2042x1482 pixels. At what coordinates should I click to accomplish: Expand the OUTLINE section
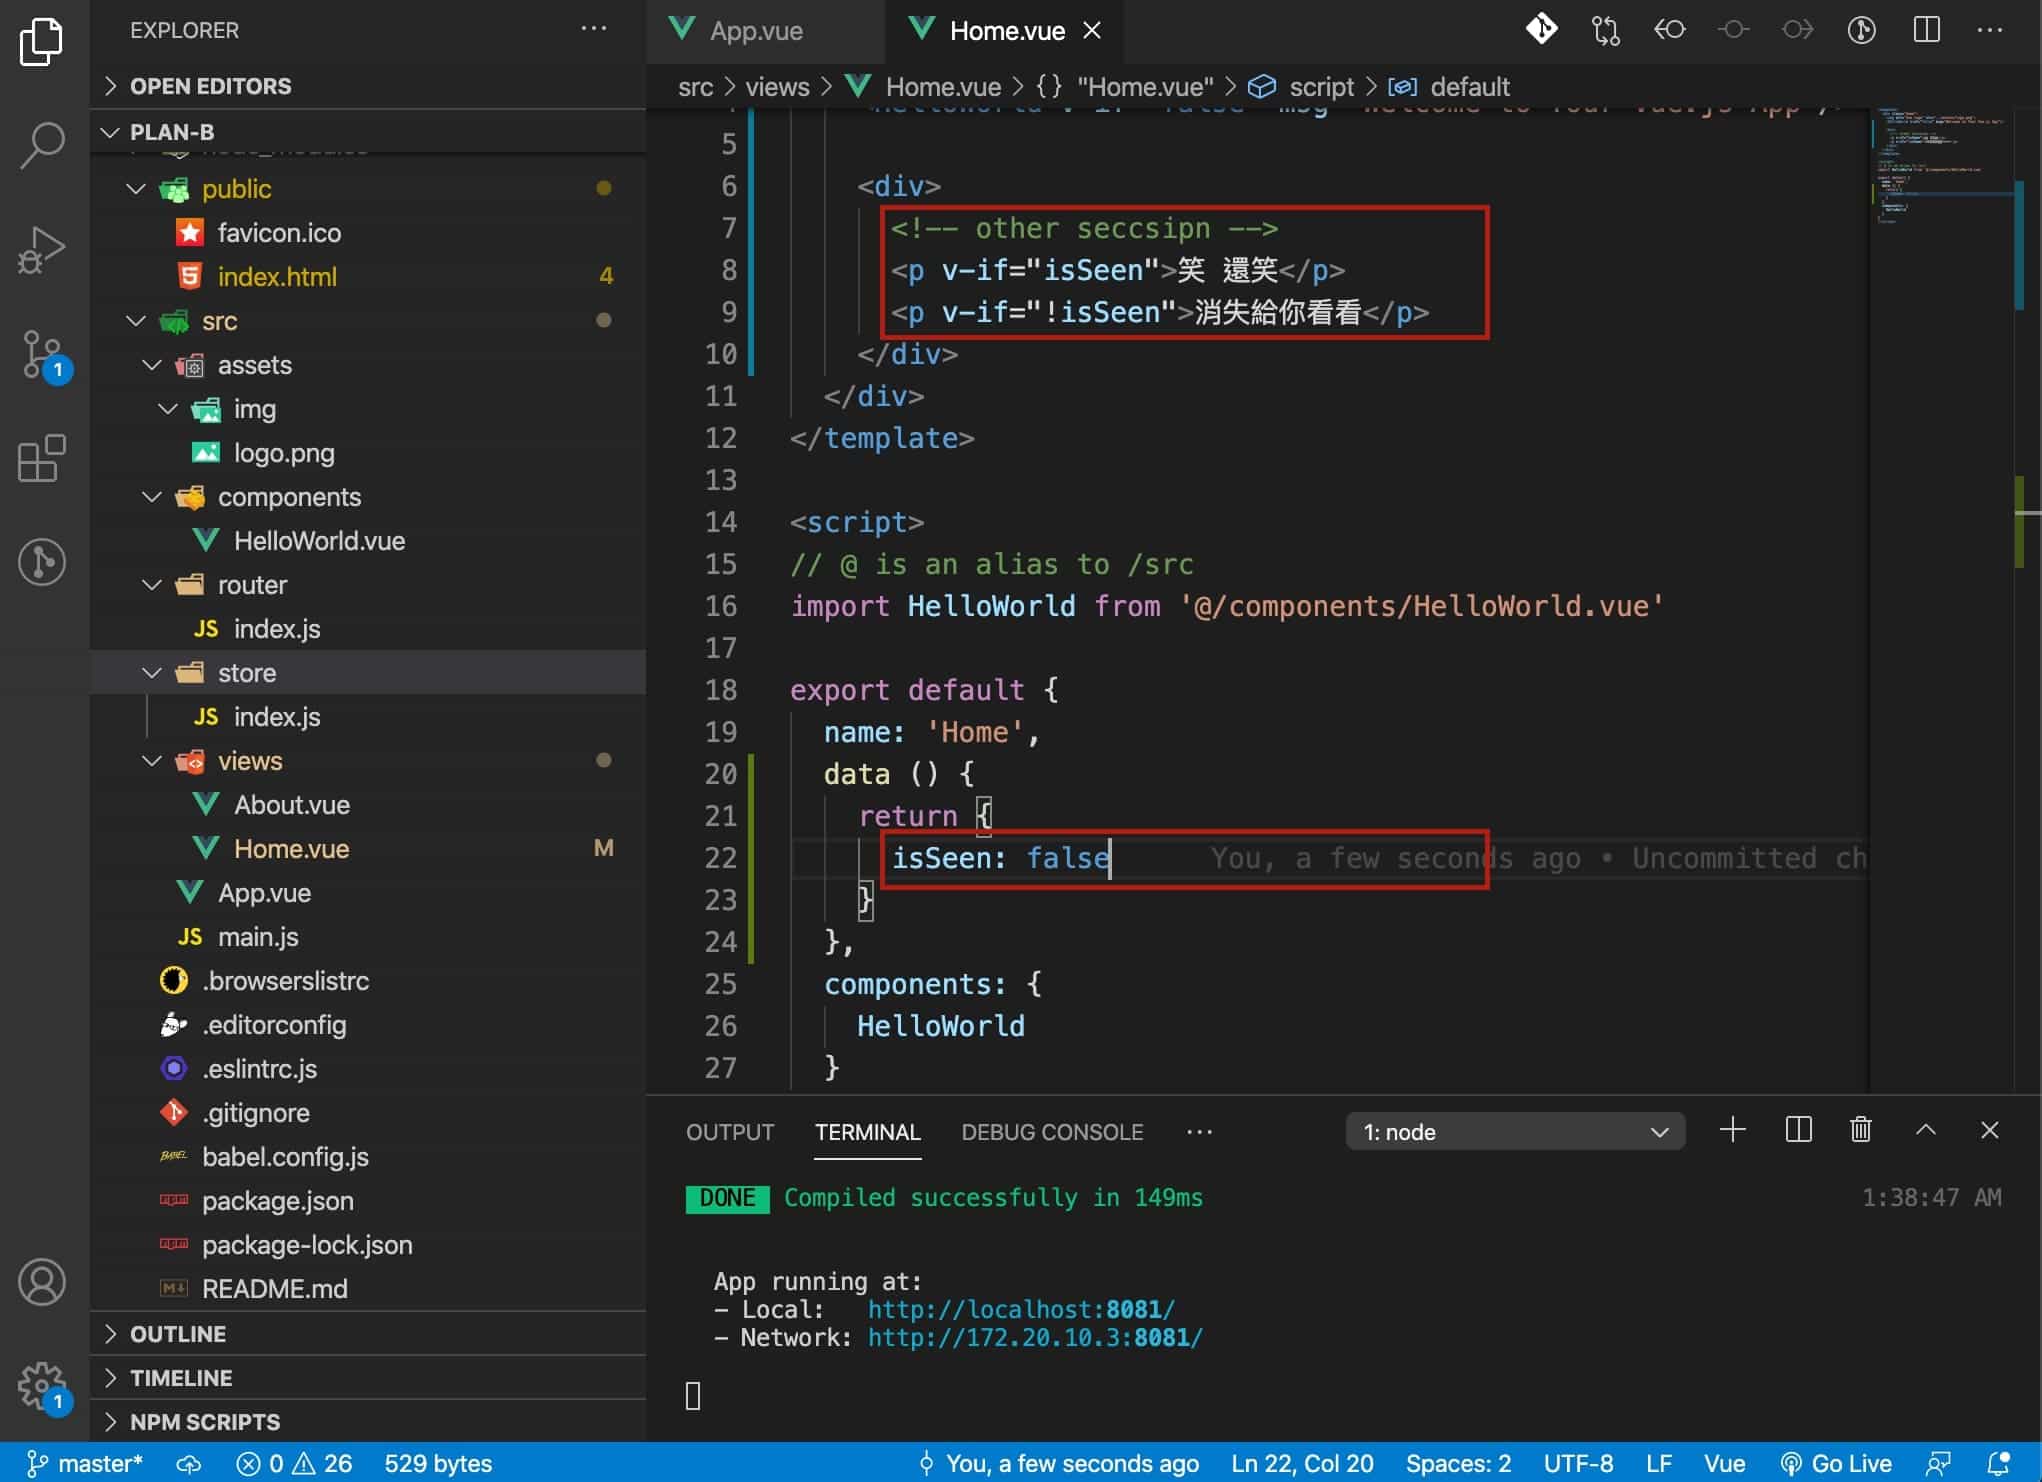click(x=178, y=1334)
